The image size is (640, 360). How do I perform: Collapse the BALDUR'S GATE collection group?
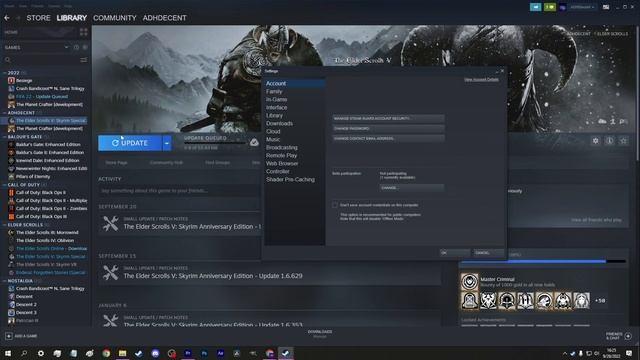click(x=5, y=137)
